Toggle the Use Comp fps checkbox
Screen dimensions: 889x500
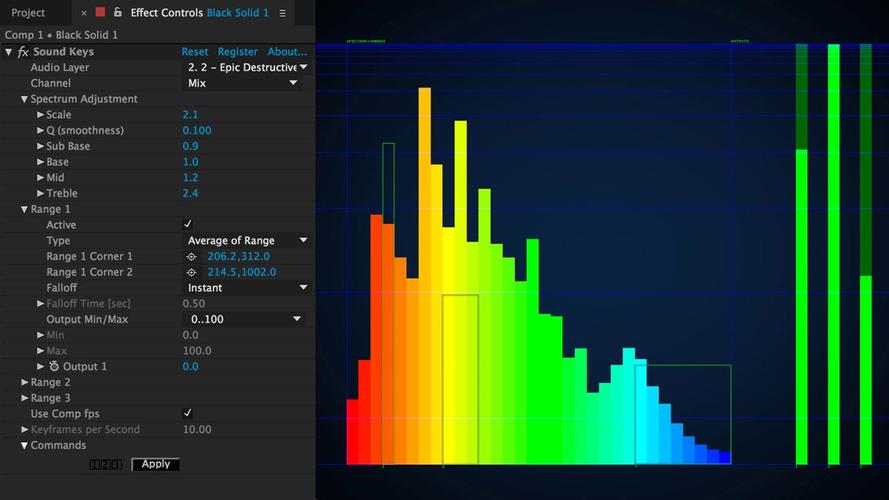pyautogui.click(x=188, y=413)
